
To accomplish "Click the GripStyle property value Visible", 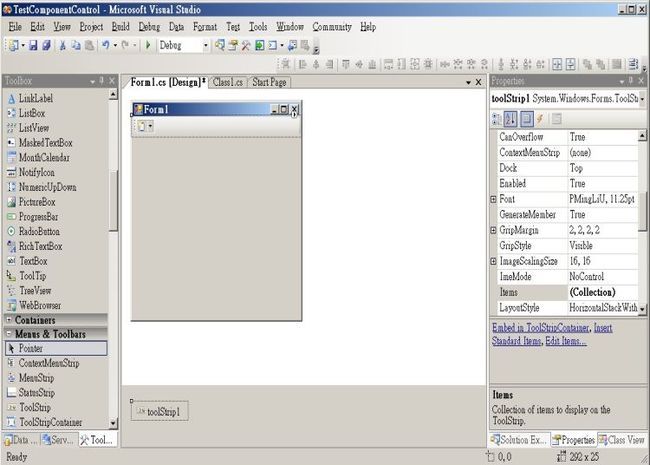I will [602, 245].
